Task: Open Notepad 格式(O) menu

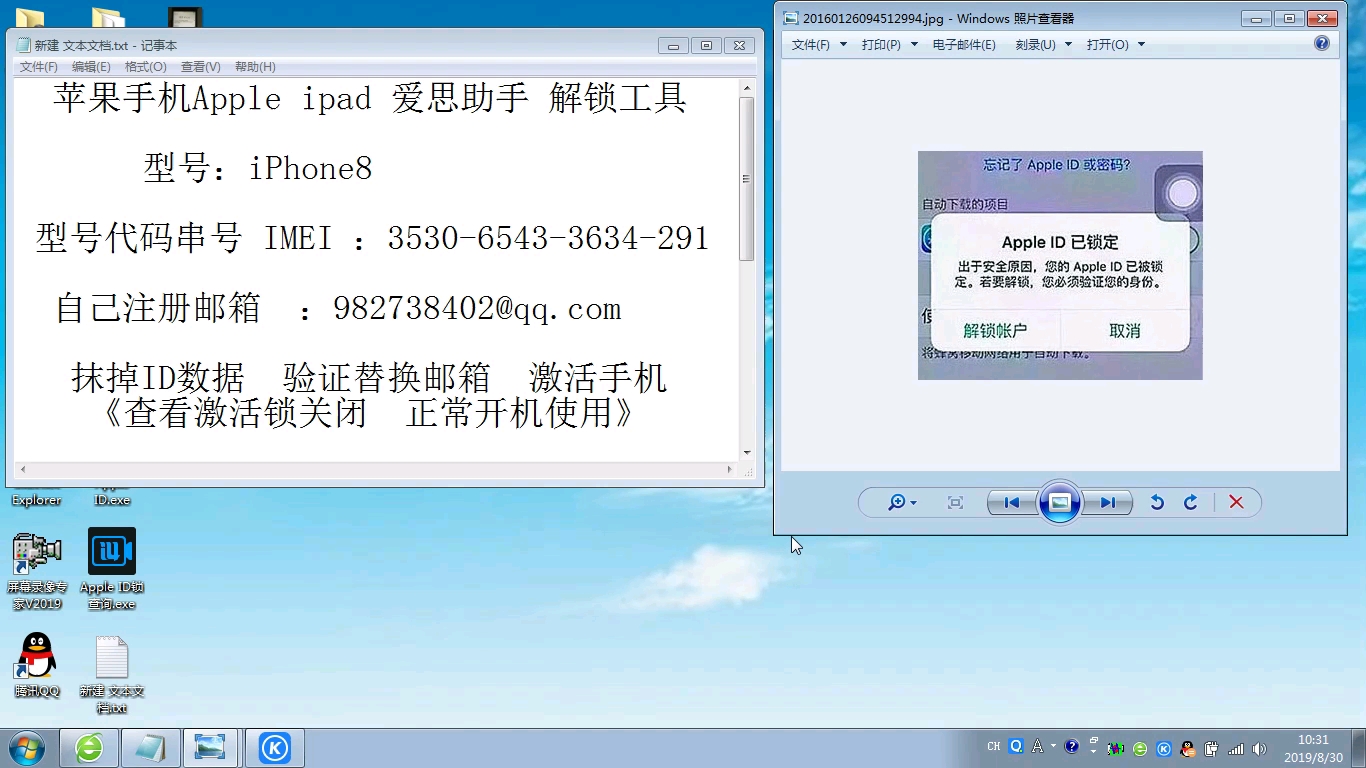Action: [x=146, y=67]
